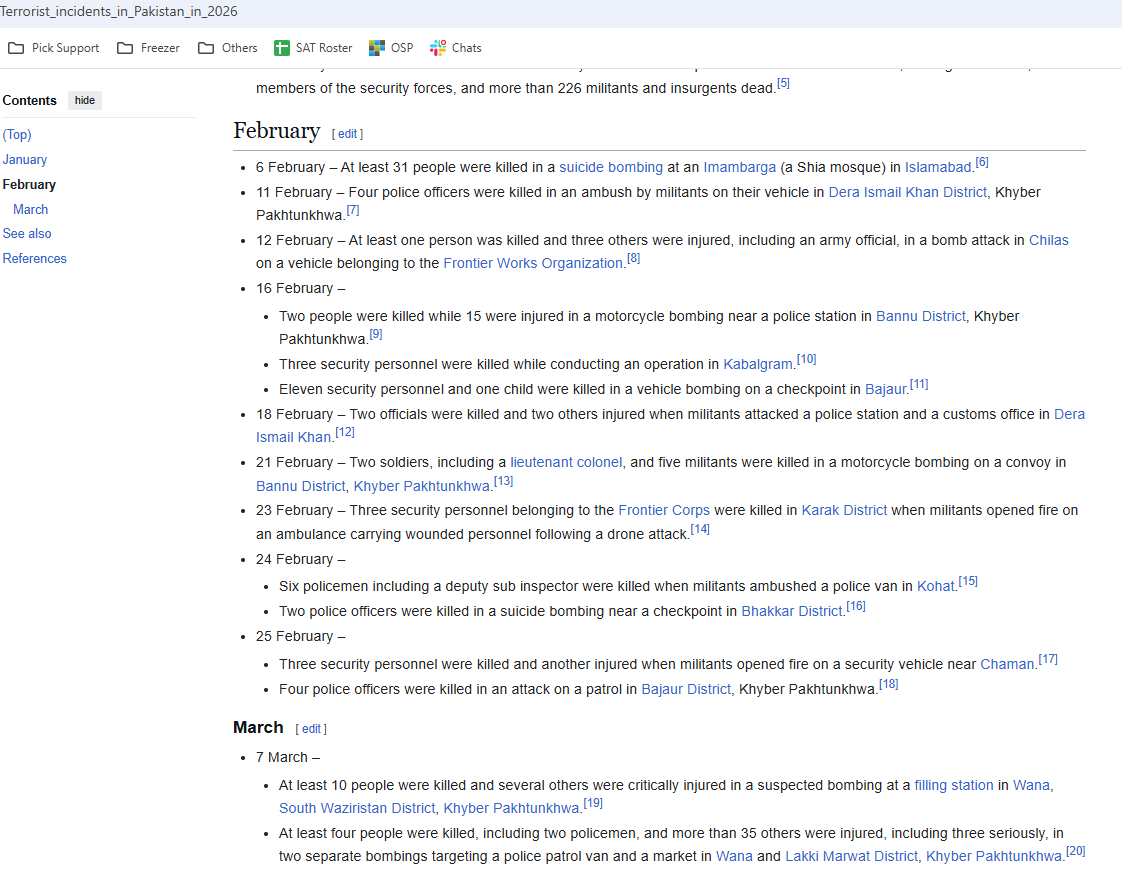Open the Chats Slack bookmark

456,48
